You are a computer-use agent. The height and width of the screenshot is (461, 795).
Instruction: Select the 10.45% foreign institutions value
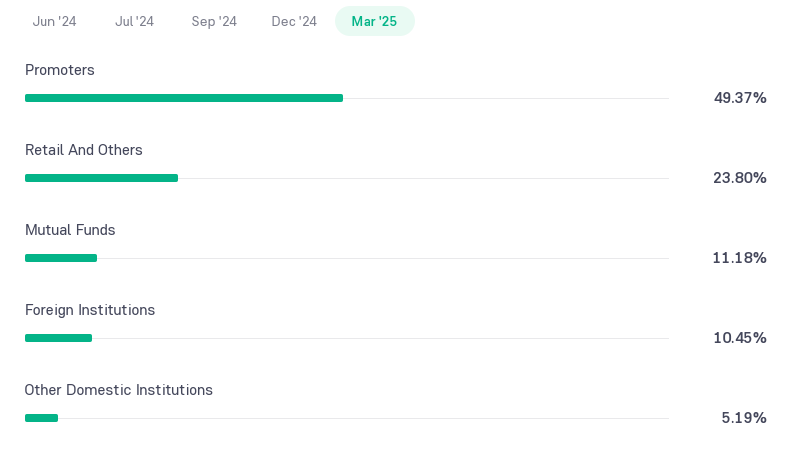pyautogui.click(x=740, y=338)
